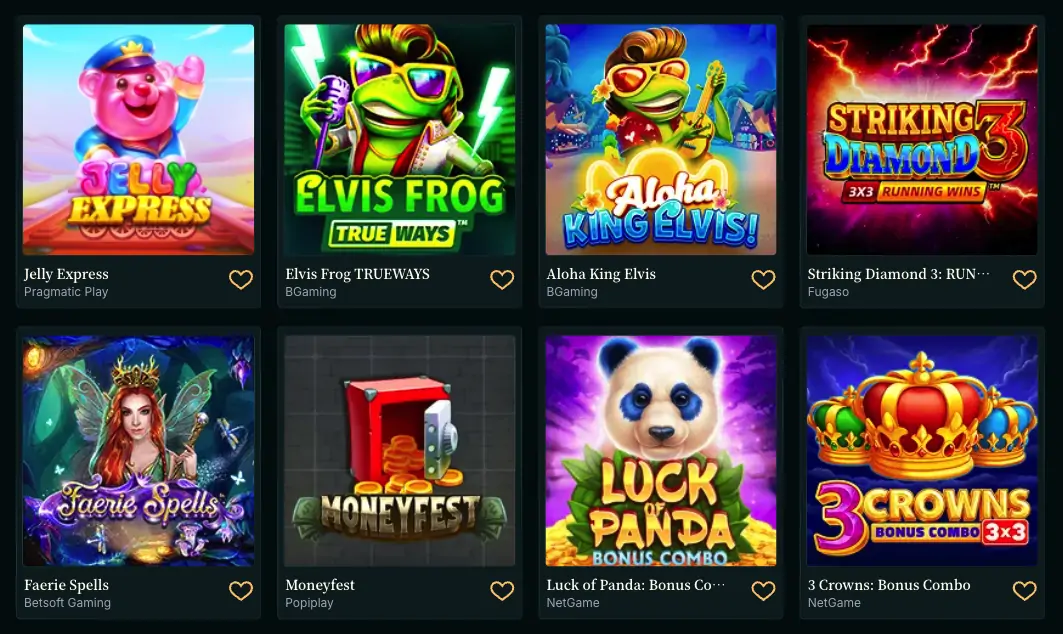Launch Elvis Frog TrueWays game image

pyautogui.click(x=399, y=140)
